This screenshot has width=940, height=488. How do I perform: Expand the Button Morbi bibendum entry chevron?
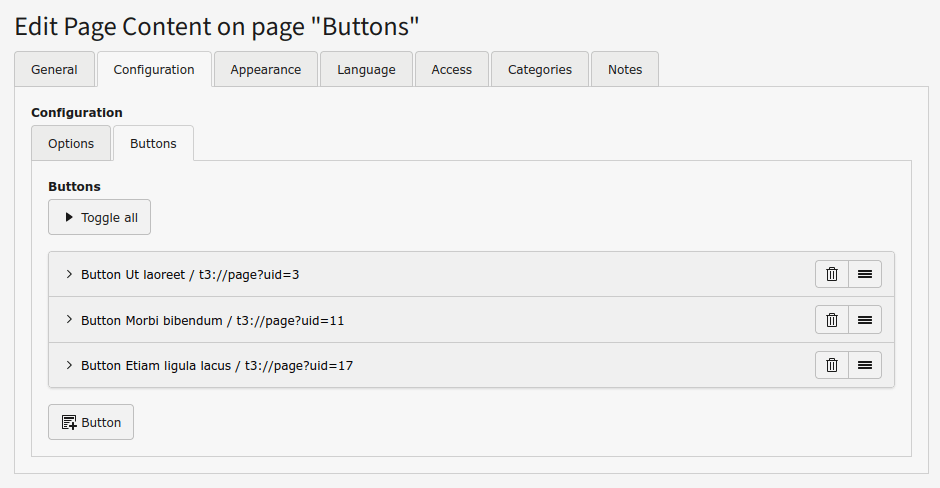[x=69, y=320]
